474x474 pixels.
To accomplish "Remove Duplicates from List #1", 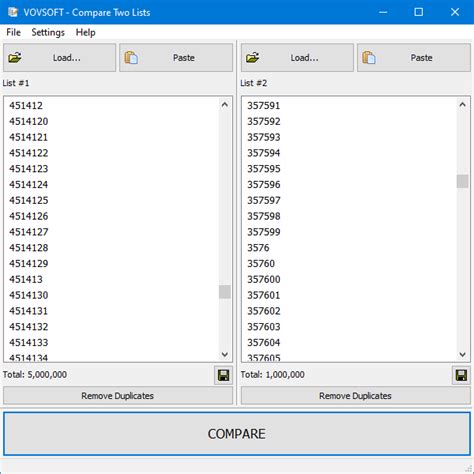I will point(118,396).
